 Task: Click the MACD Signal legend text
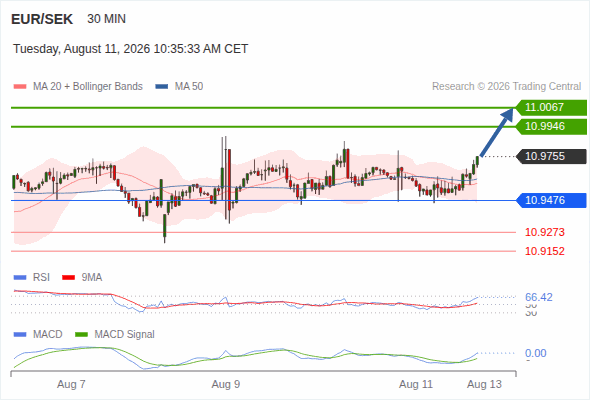point(125,335)
